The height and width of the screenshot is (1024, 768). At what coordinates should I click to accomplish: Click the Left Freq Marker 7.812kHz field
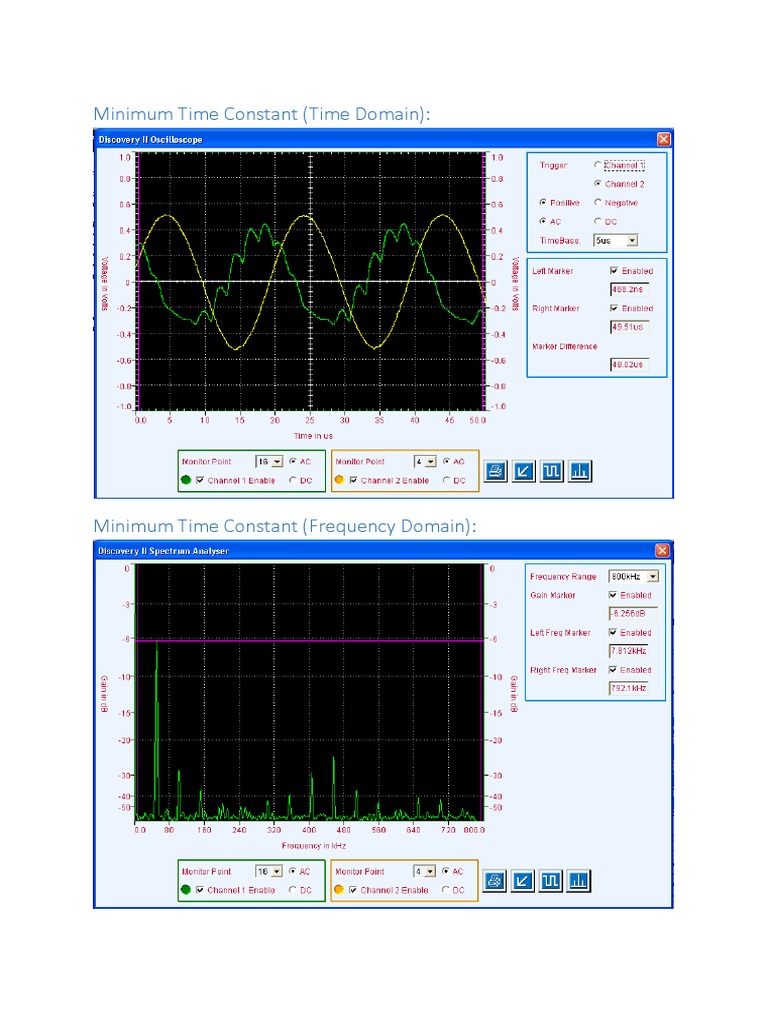point(628,650)
